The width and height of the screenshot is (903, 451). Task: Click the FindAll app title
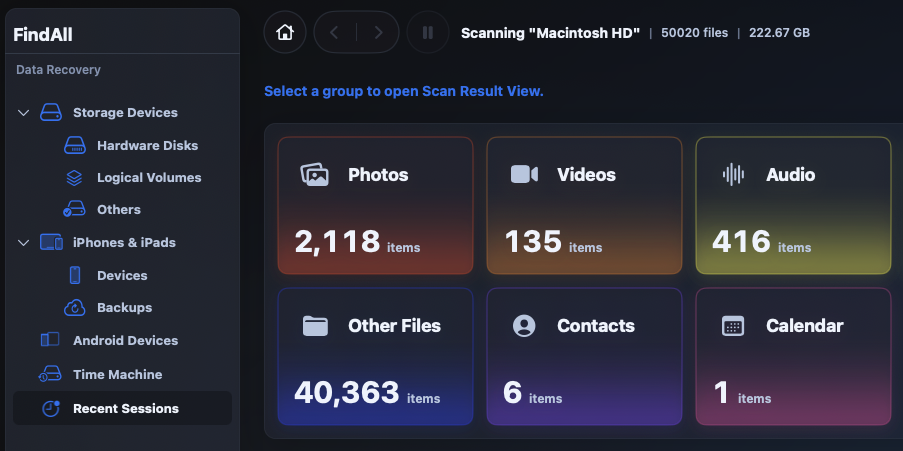tap(43, 35)
